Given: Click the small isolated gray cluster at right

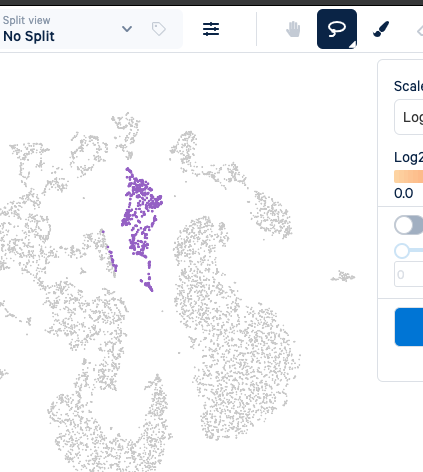Looking at the screenshot, I should point(343,277).
